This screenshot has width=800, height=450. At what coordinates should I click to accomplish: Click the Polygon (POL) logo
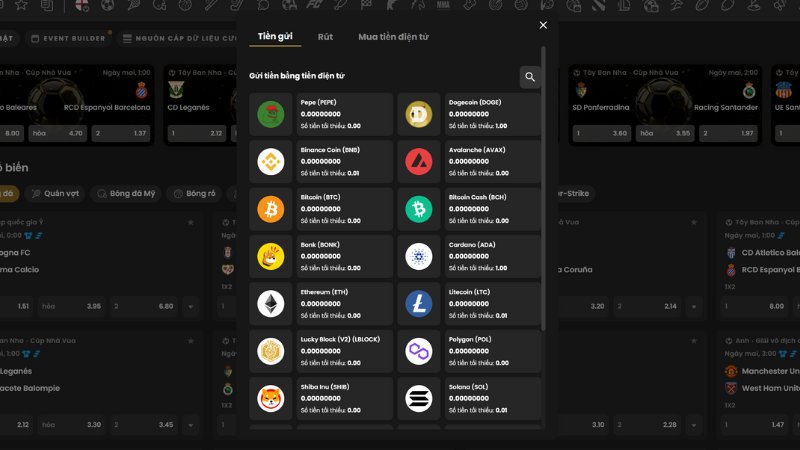click(419, 352)
